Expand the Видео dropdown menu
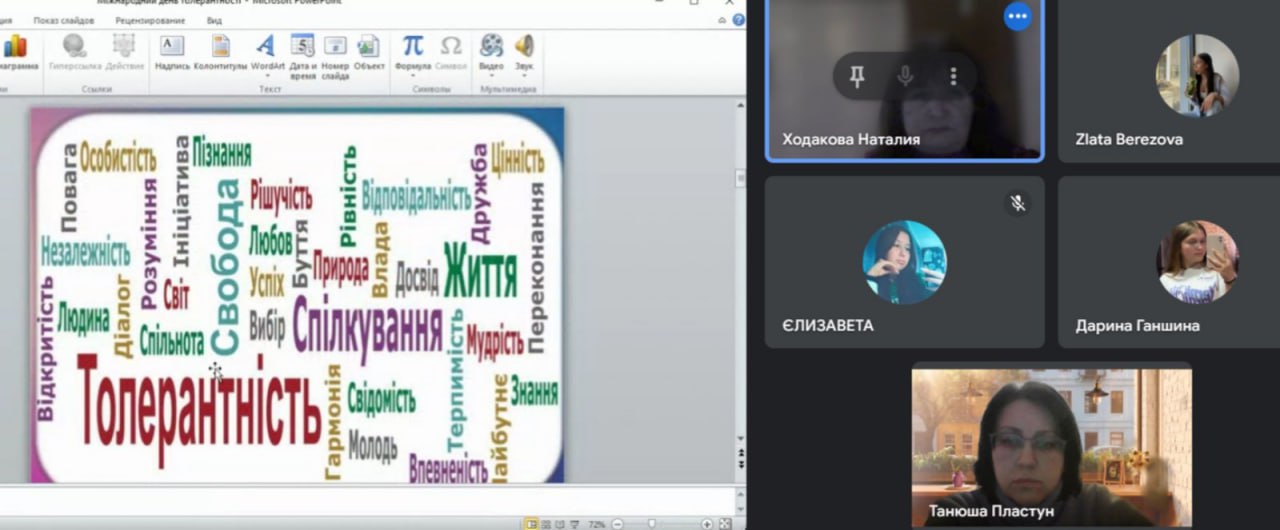Screen dimensions: 1280x530 click(x=491, y=75)
